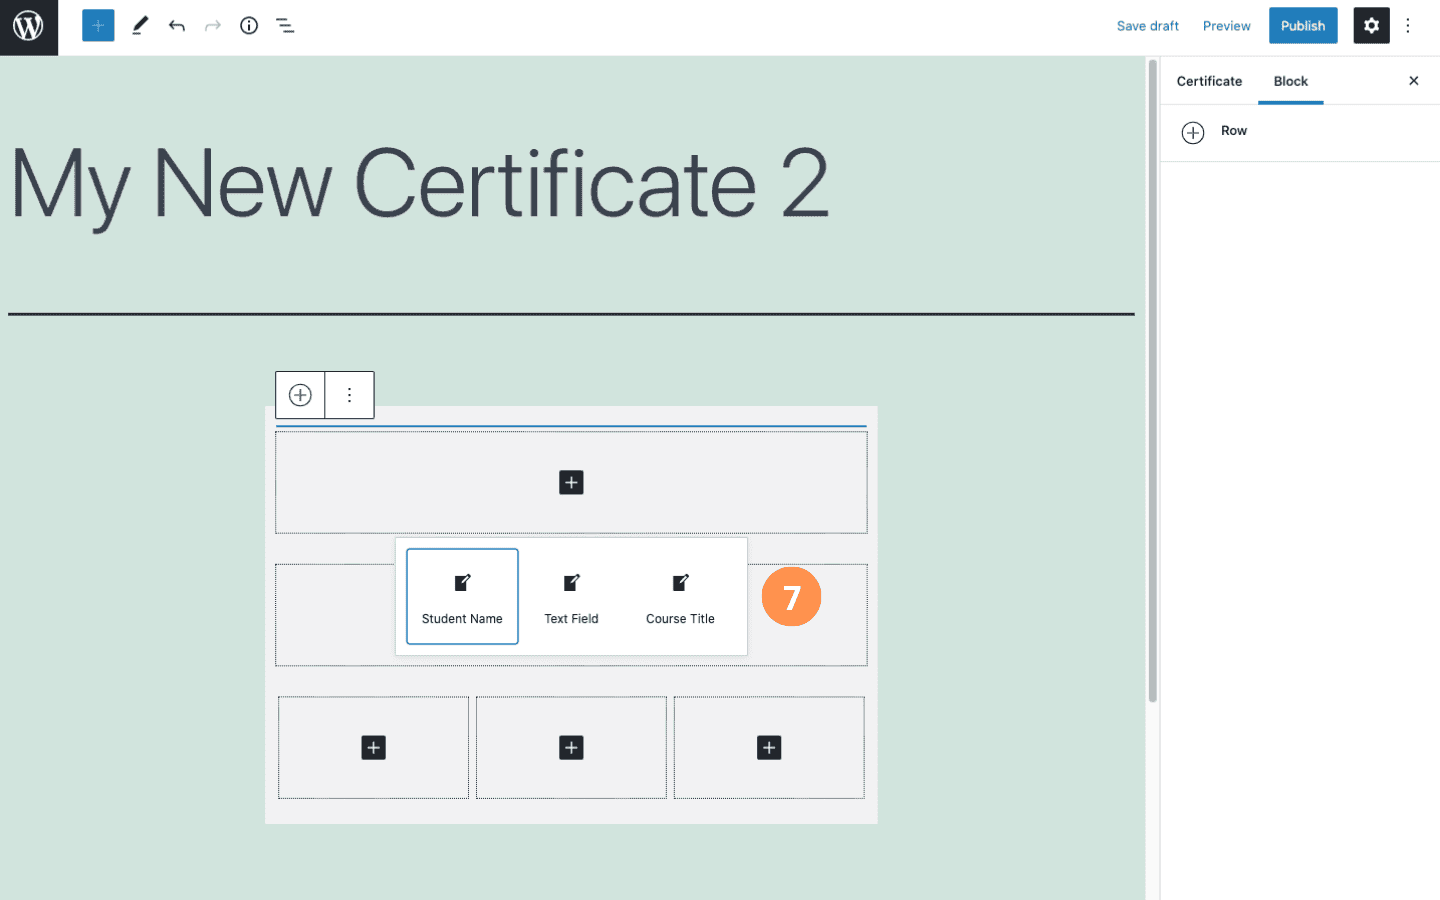This screenshot has height=900, width=1440.
Task: Open the top-bar Options three-dot menu
Action: tap(1408, 26)
